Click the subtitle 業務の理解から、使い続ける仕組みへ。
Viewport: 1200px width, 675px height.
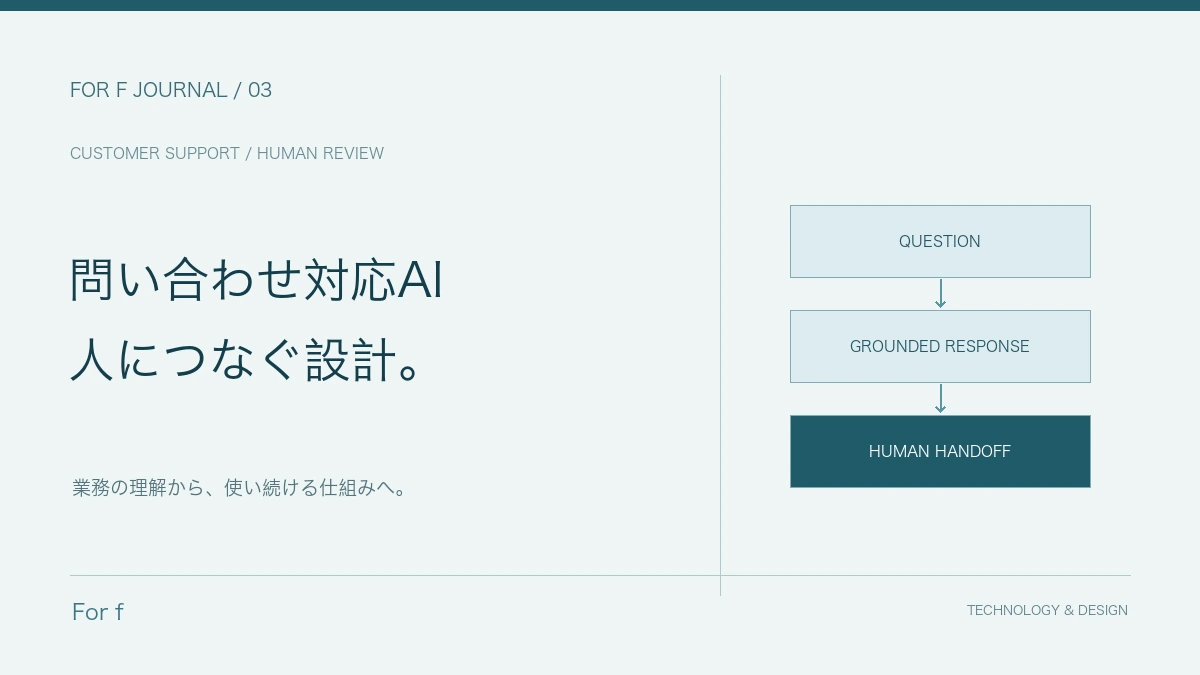239,488
